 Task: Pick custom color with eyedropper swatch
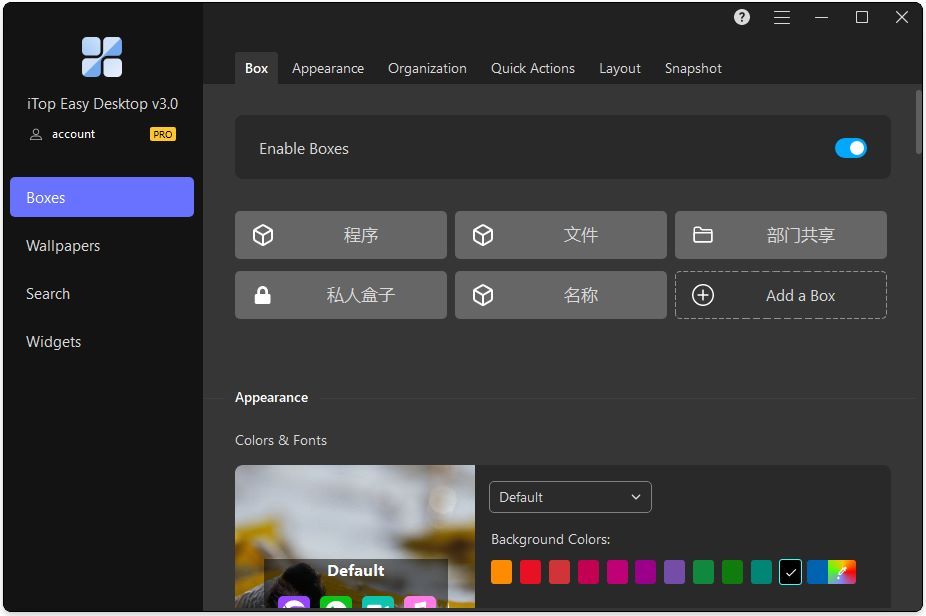click(x=843, y=572)
